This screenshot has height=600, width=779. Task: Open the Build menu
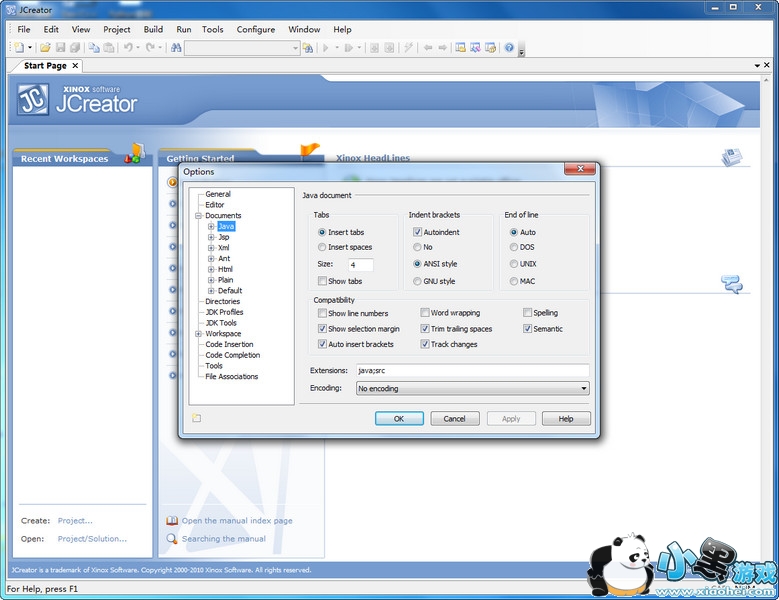[153, 29]
